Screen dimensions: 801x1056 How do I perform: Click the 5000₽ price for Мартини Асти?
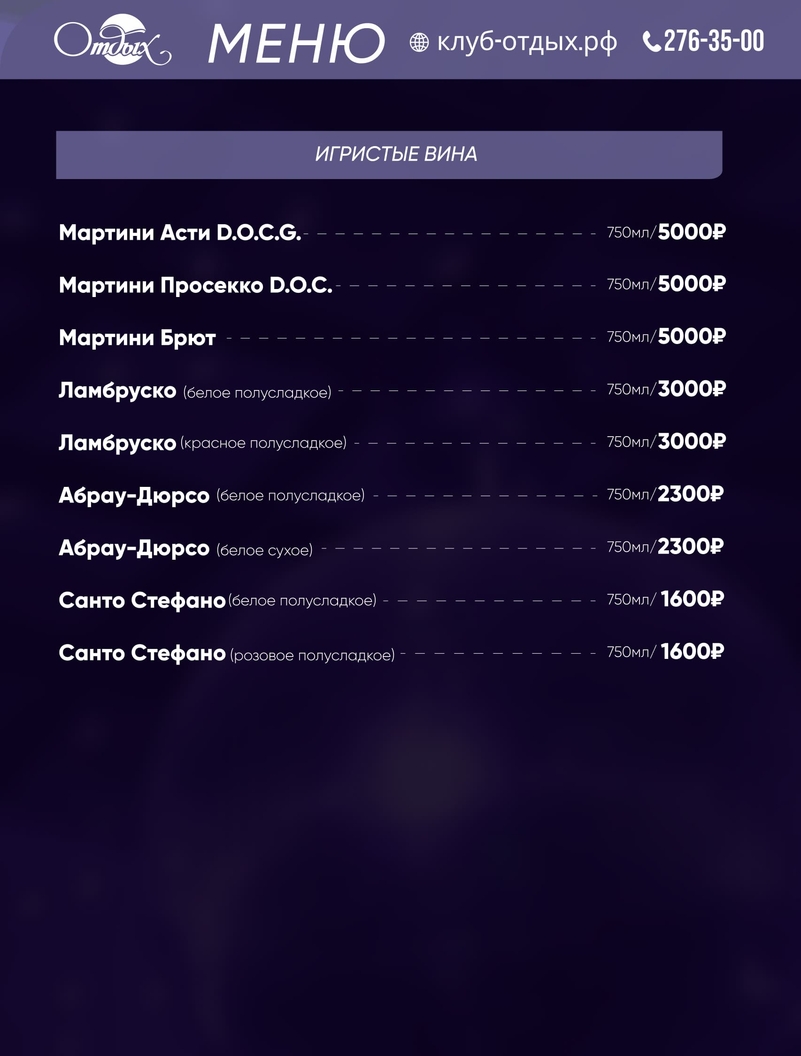[x=691, y=232]
